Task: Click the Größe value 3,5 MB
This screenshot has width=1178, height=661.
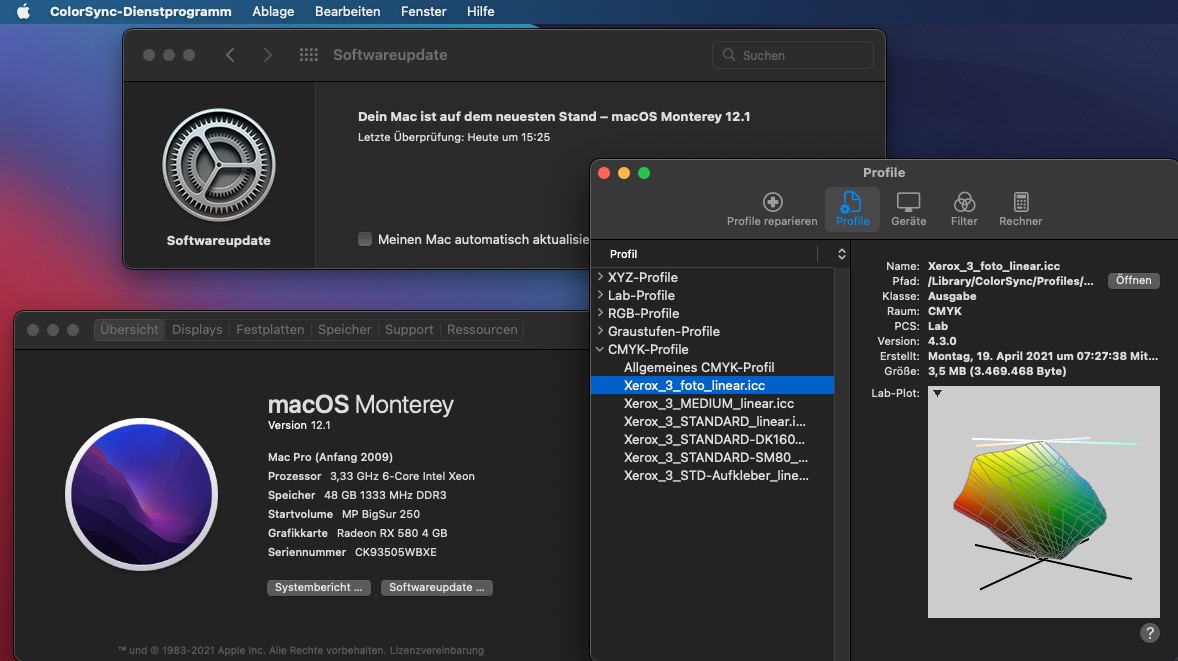Action: click(x=997, y=371)
